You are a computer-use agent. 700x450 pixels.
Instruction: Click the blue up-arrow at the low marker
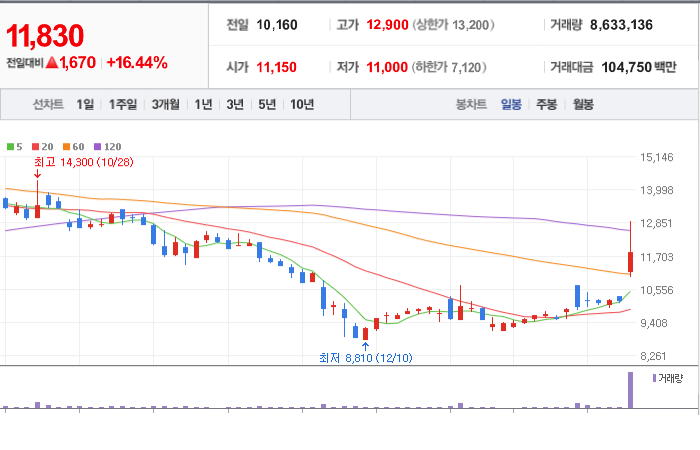click(366, 346)
